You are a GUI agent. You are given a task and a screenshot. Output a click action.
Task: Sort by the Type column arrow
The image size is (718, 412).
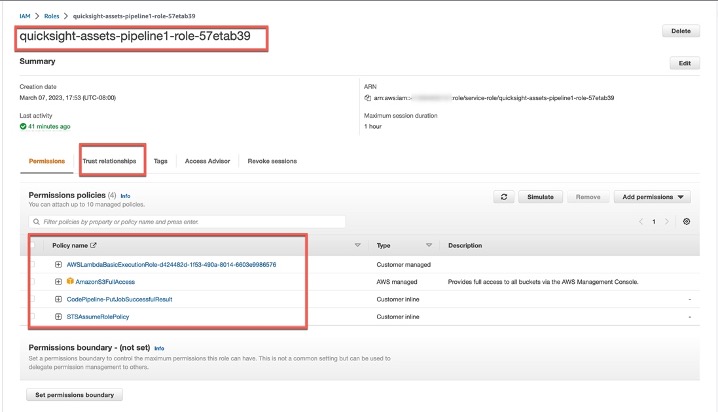pyautogui.click(x=429, y=245)
